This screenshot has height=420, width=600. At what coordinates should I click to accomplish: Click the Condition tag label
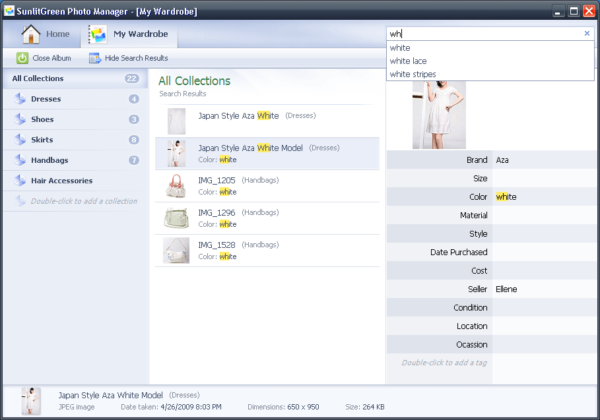tap(470, 308)
